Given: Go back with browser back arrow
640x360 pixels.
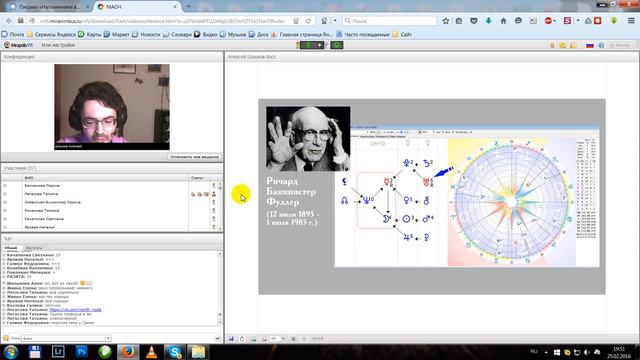Looking at the screenshot, I should (x=9, y=20).
